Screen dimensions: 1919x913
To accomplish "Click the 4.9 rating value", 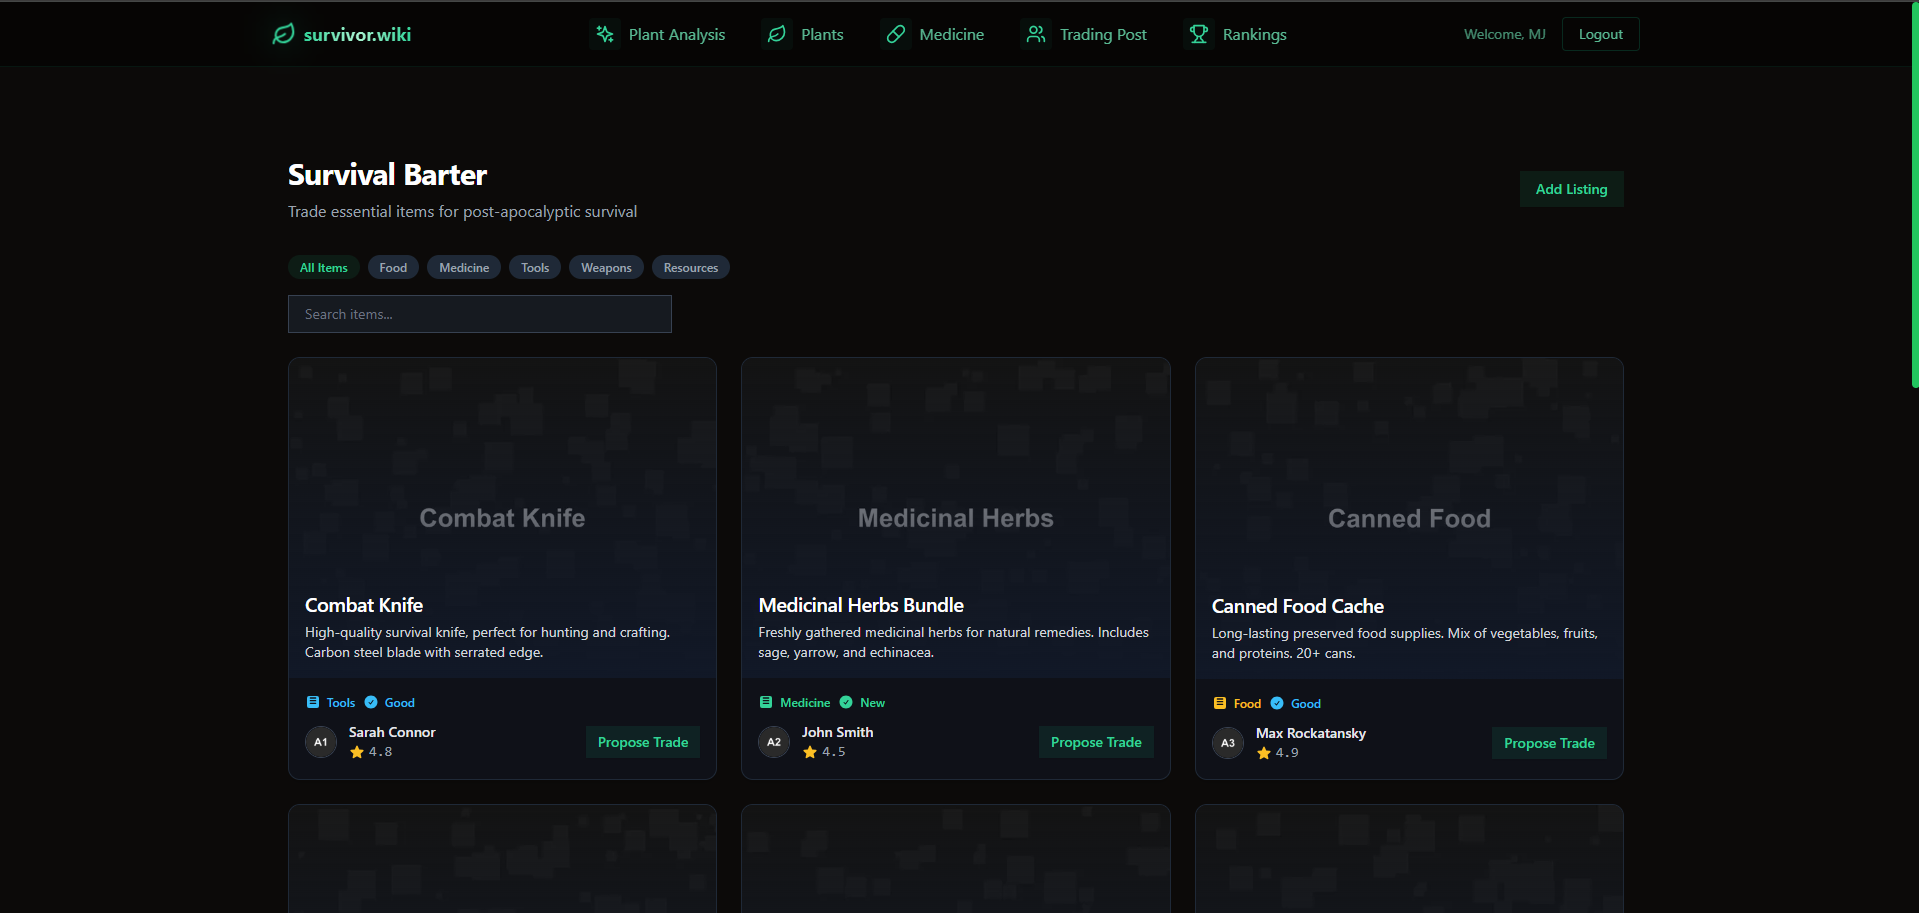I will click(x=1288, y=753).
